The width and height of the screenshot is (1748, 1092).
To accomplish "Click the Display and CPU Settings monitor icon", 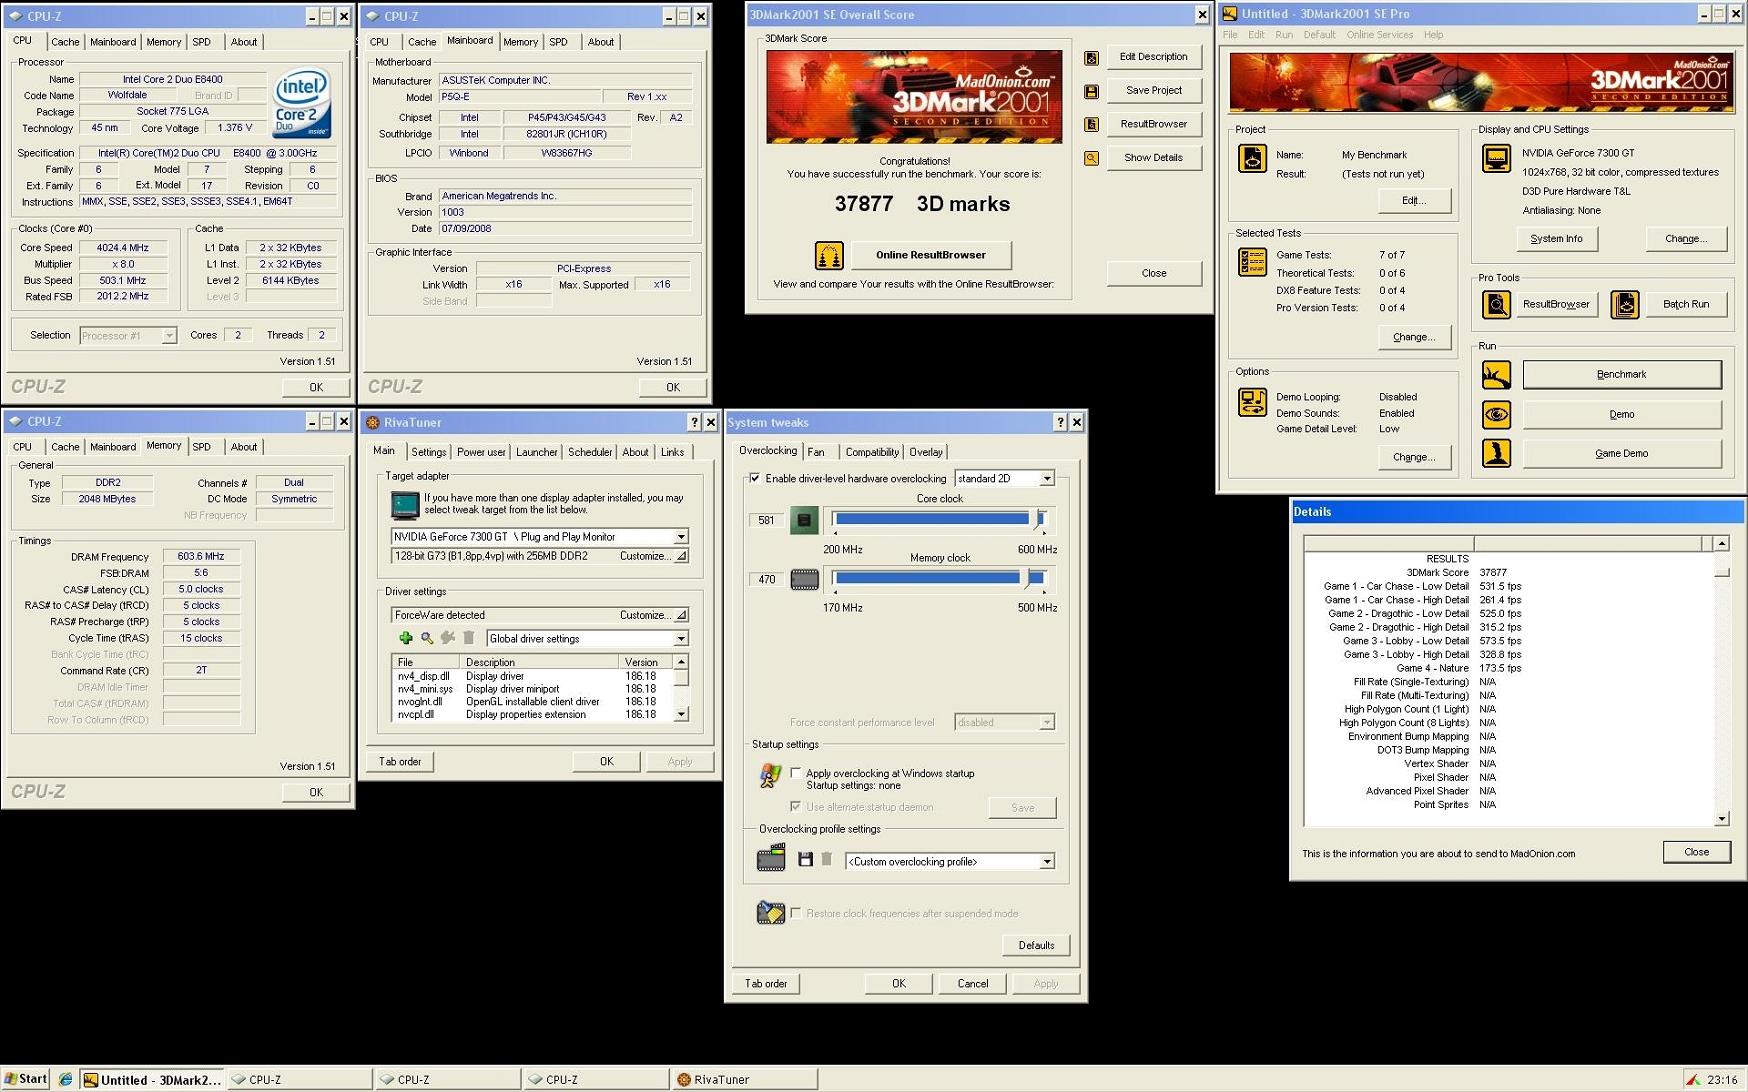I will click(x=1496, y=159).
